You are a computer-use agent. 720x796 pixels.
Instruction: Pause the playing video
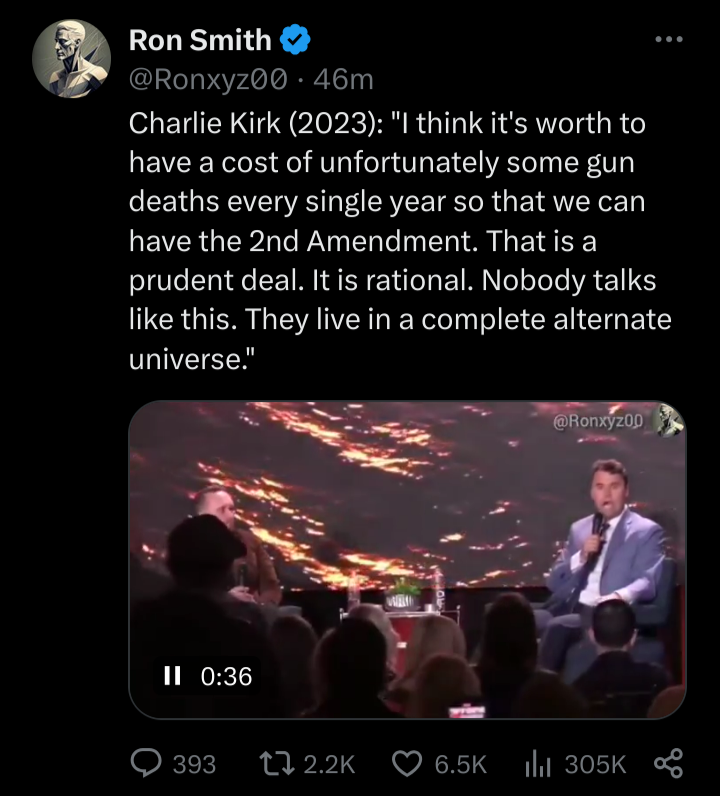point(172,676)
